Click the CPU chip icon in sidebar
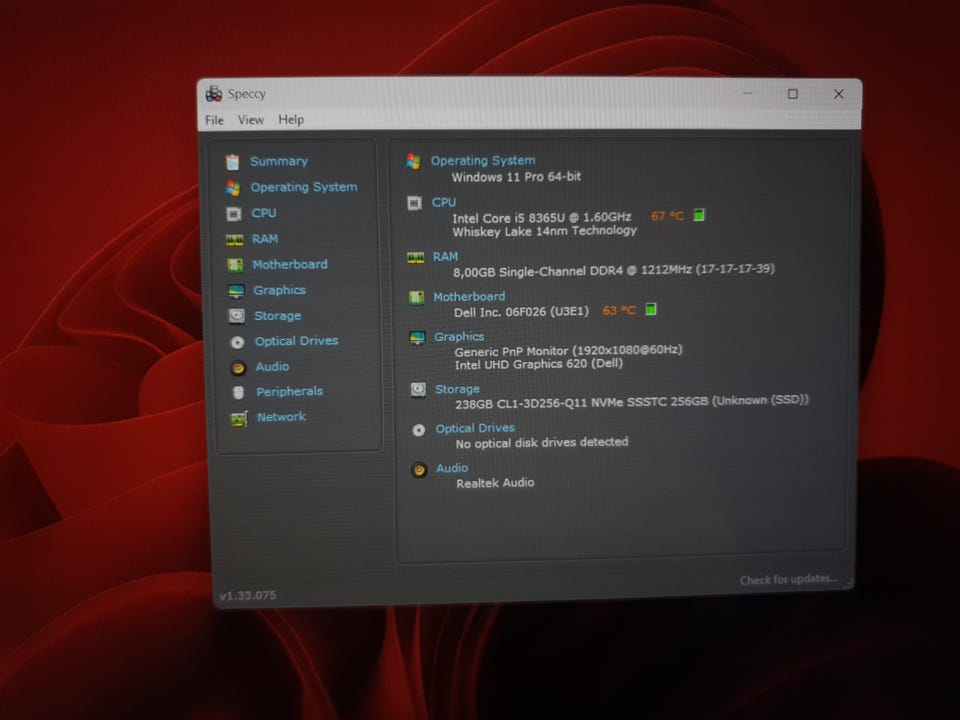 click(x=234, y=214)
